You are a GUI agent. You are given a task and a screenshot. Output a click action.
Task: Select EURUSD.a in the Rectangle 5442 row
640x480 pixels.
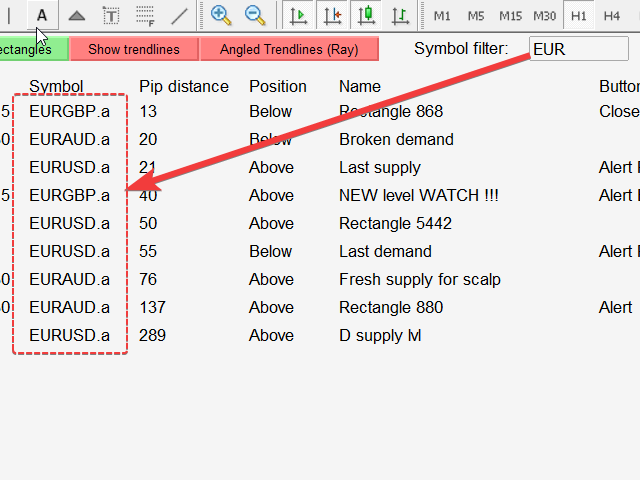coord(69,223)
